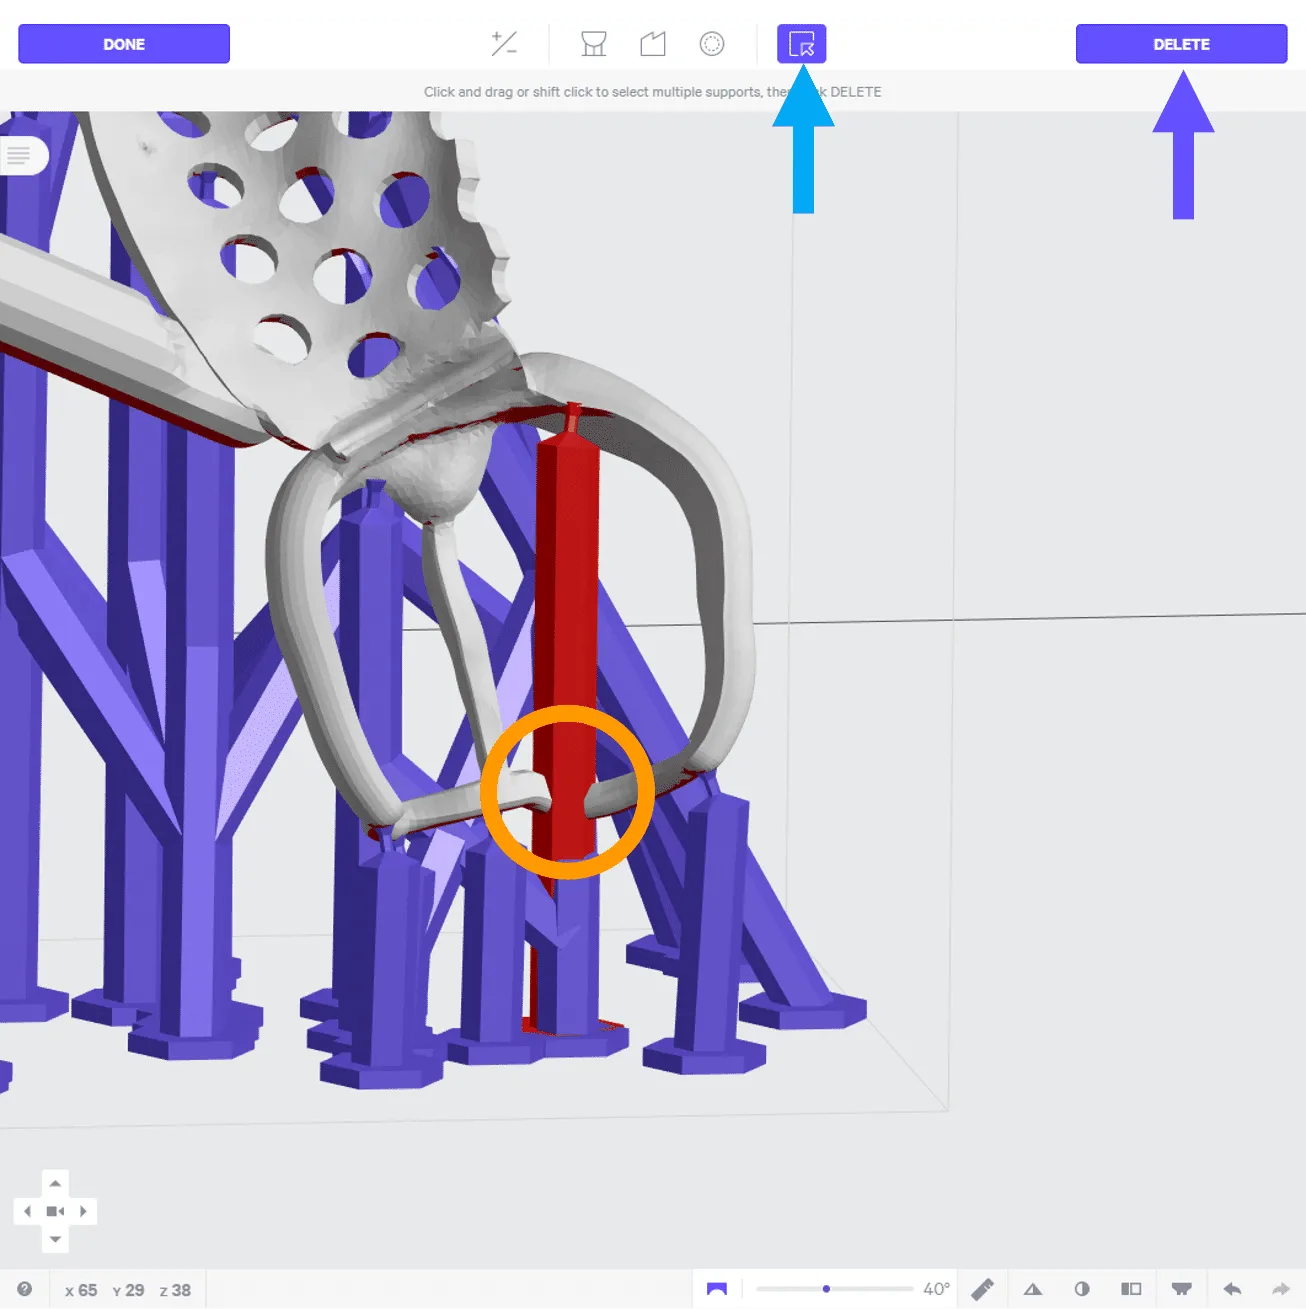Viewport: 1306px width, 1309px height.
Task: Click the Z 38 dimension readout
Action: point(175,1290)
